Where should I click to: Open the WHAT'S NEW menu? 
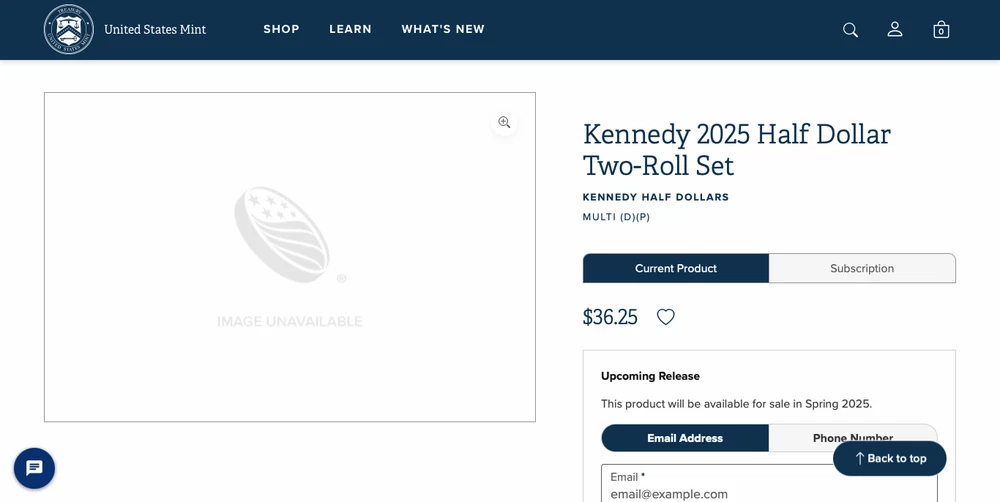point(443,29)
